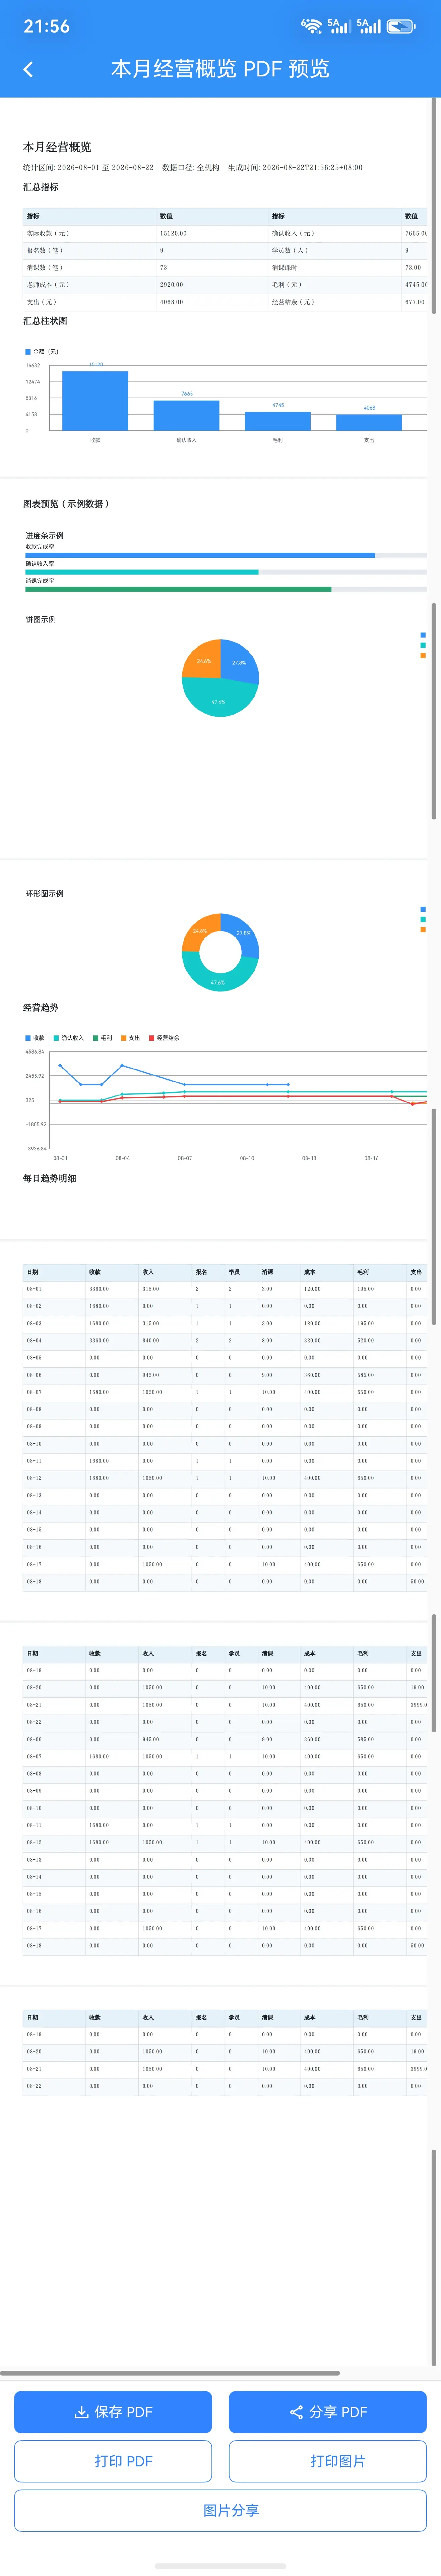441x2576 pixels.
Task: Tap the 收款 legend swatch in 经营趋势
Action: tap(28, 1038)
